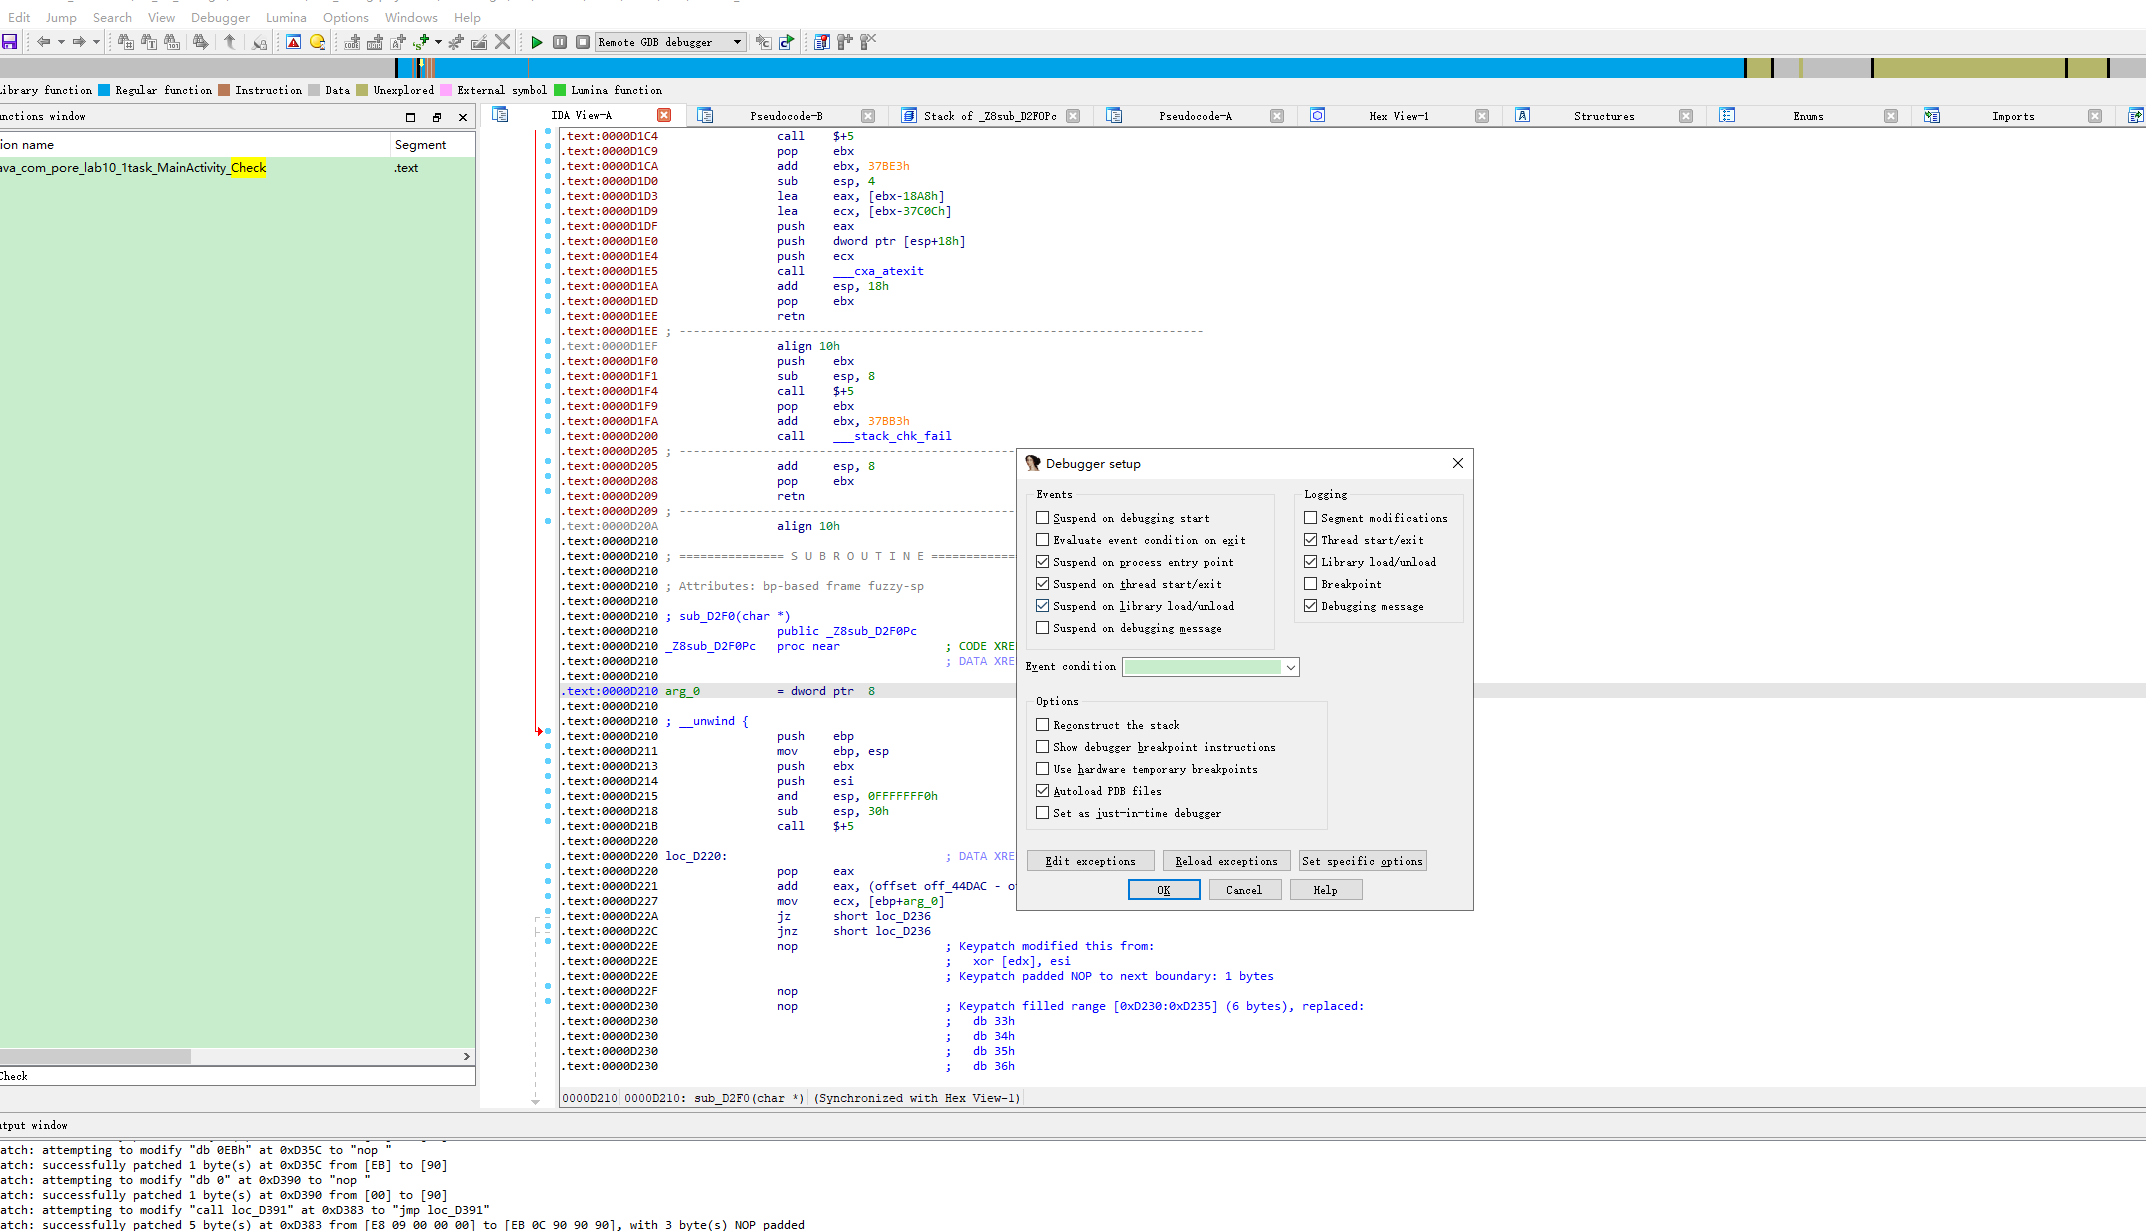Toggle Autoload PDB files checkbox

1043,791
